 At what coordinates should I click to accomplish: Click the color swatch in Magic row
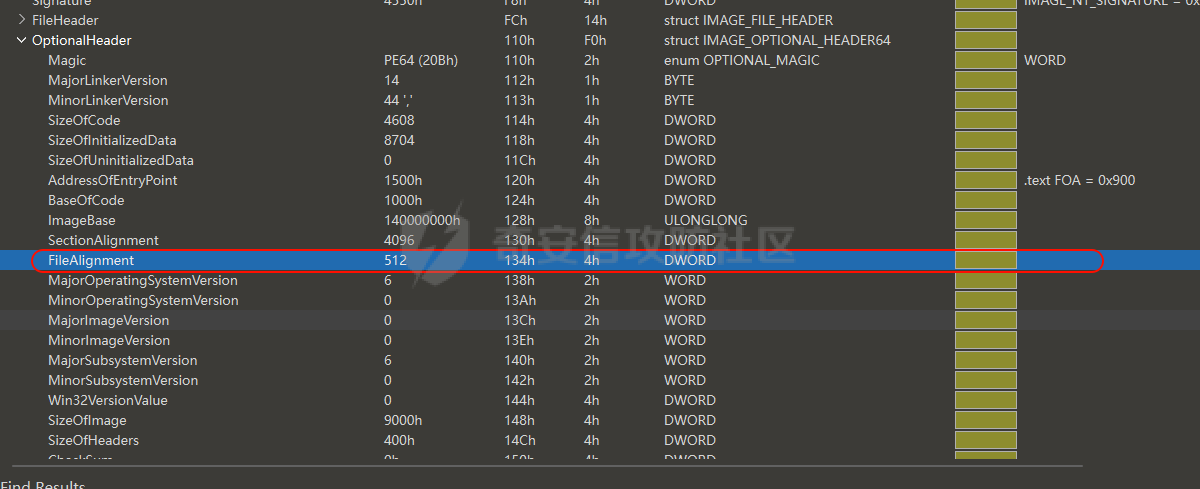tap(985, 60)
